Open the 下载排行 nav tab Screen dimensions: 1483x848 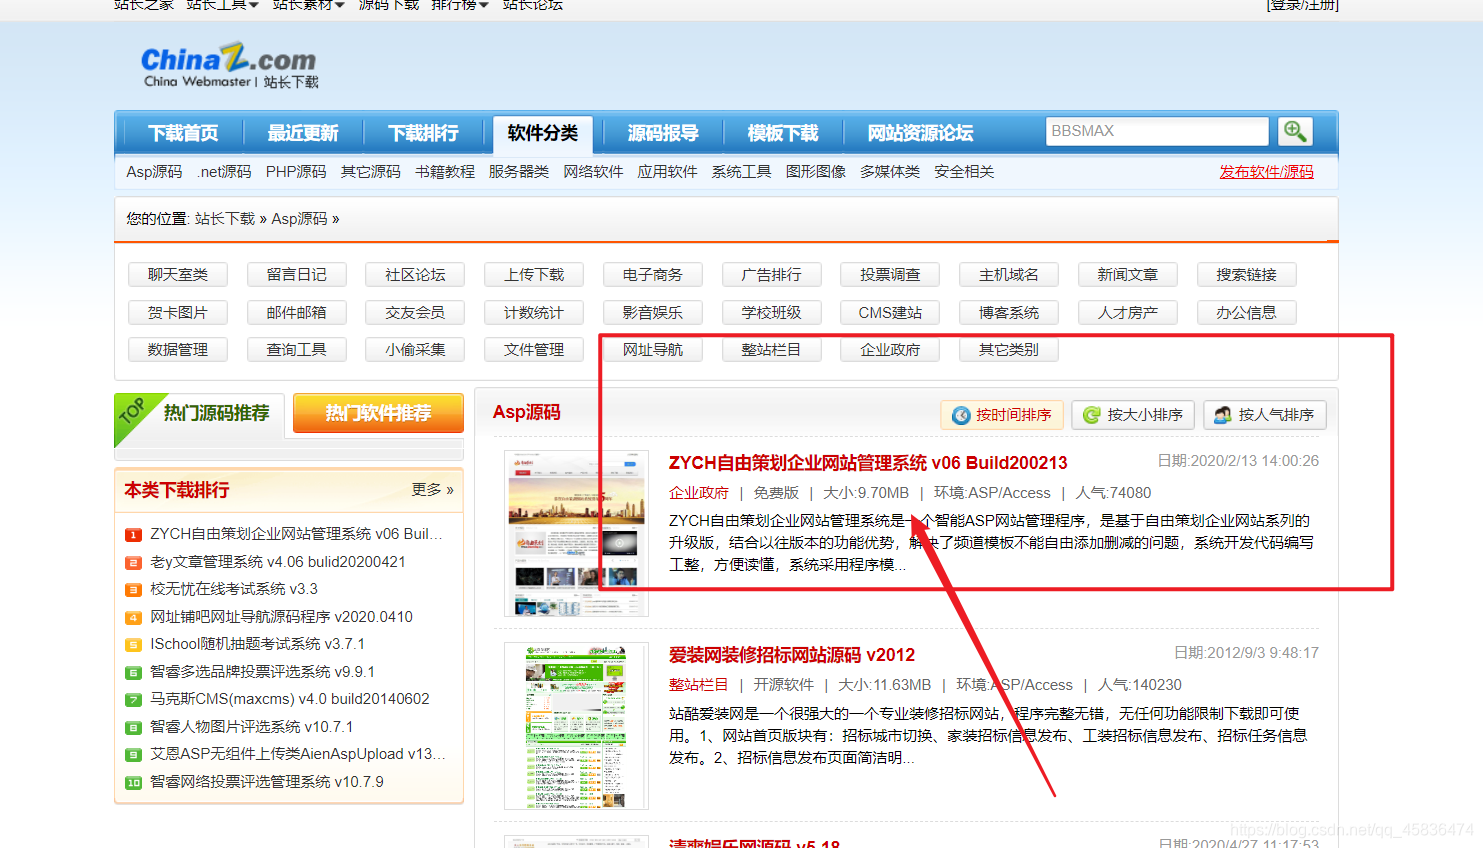(423, 133)
